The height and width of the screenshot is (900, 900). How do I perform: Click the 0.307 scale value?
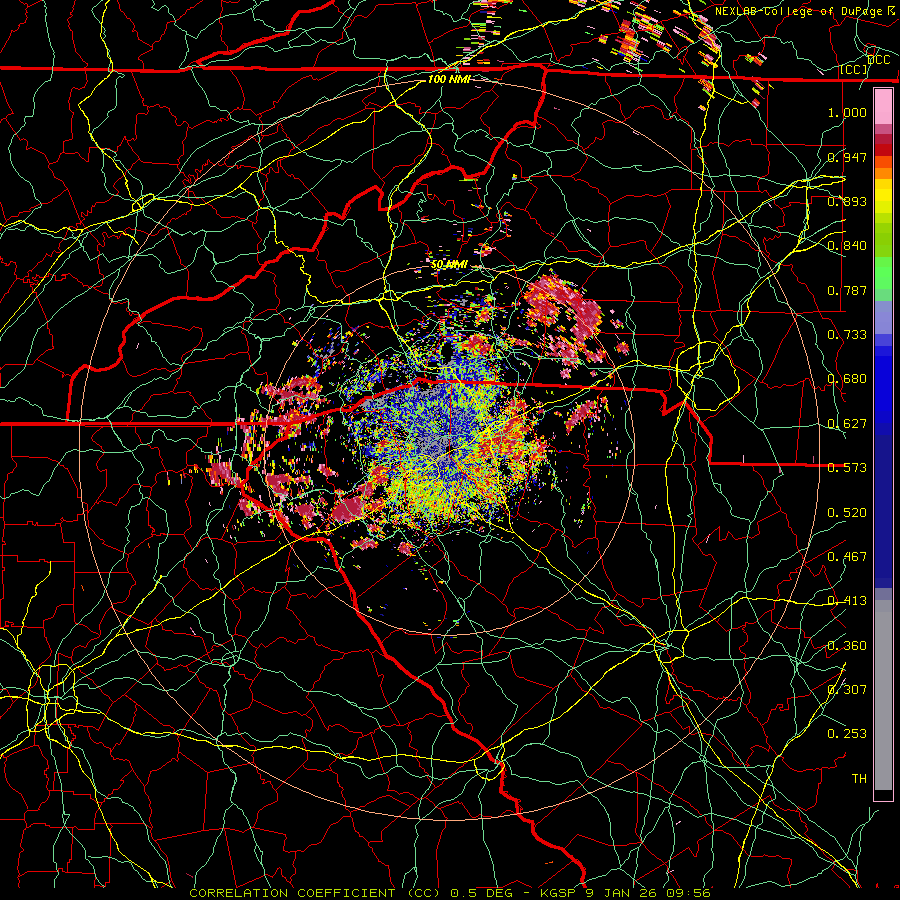coord(847,690)
